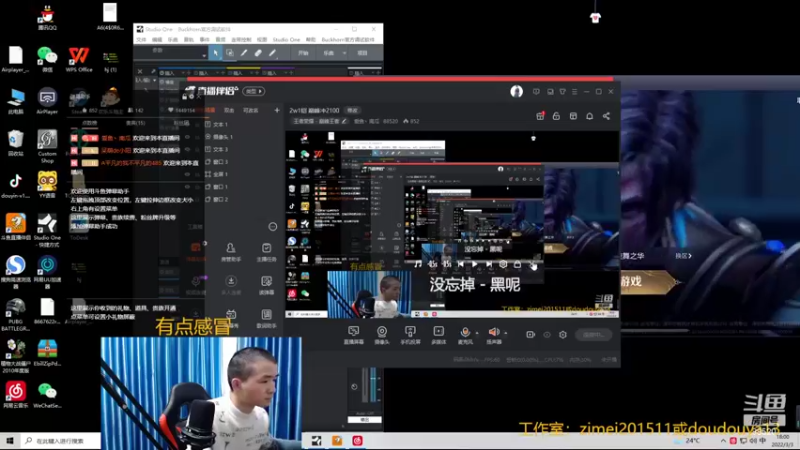
Task: Select the 窗口 3 source
Action: pyautogui.click(x=217, y=162)
